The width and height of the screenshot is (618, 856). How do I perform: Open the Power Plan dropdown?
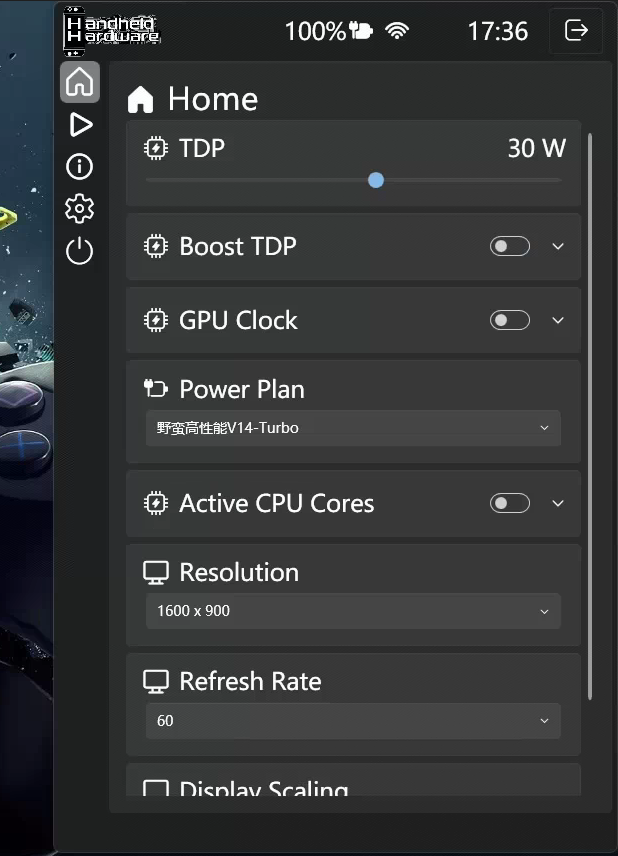(x=353, y=428)
